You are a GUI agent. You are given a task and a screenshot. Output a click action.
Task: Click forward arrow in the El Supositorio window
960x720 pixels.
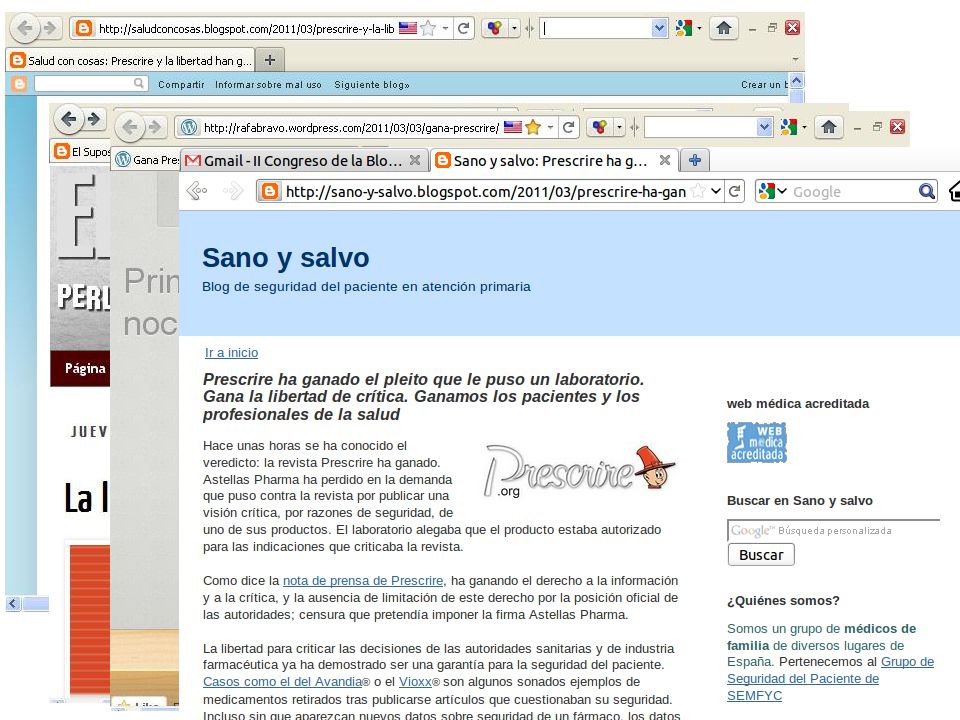point(94,119)
